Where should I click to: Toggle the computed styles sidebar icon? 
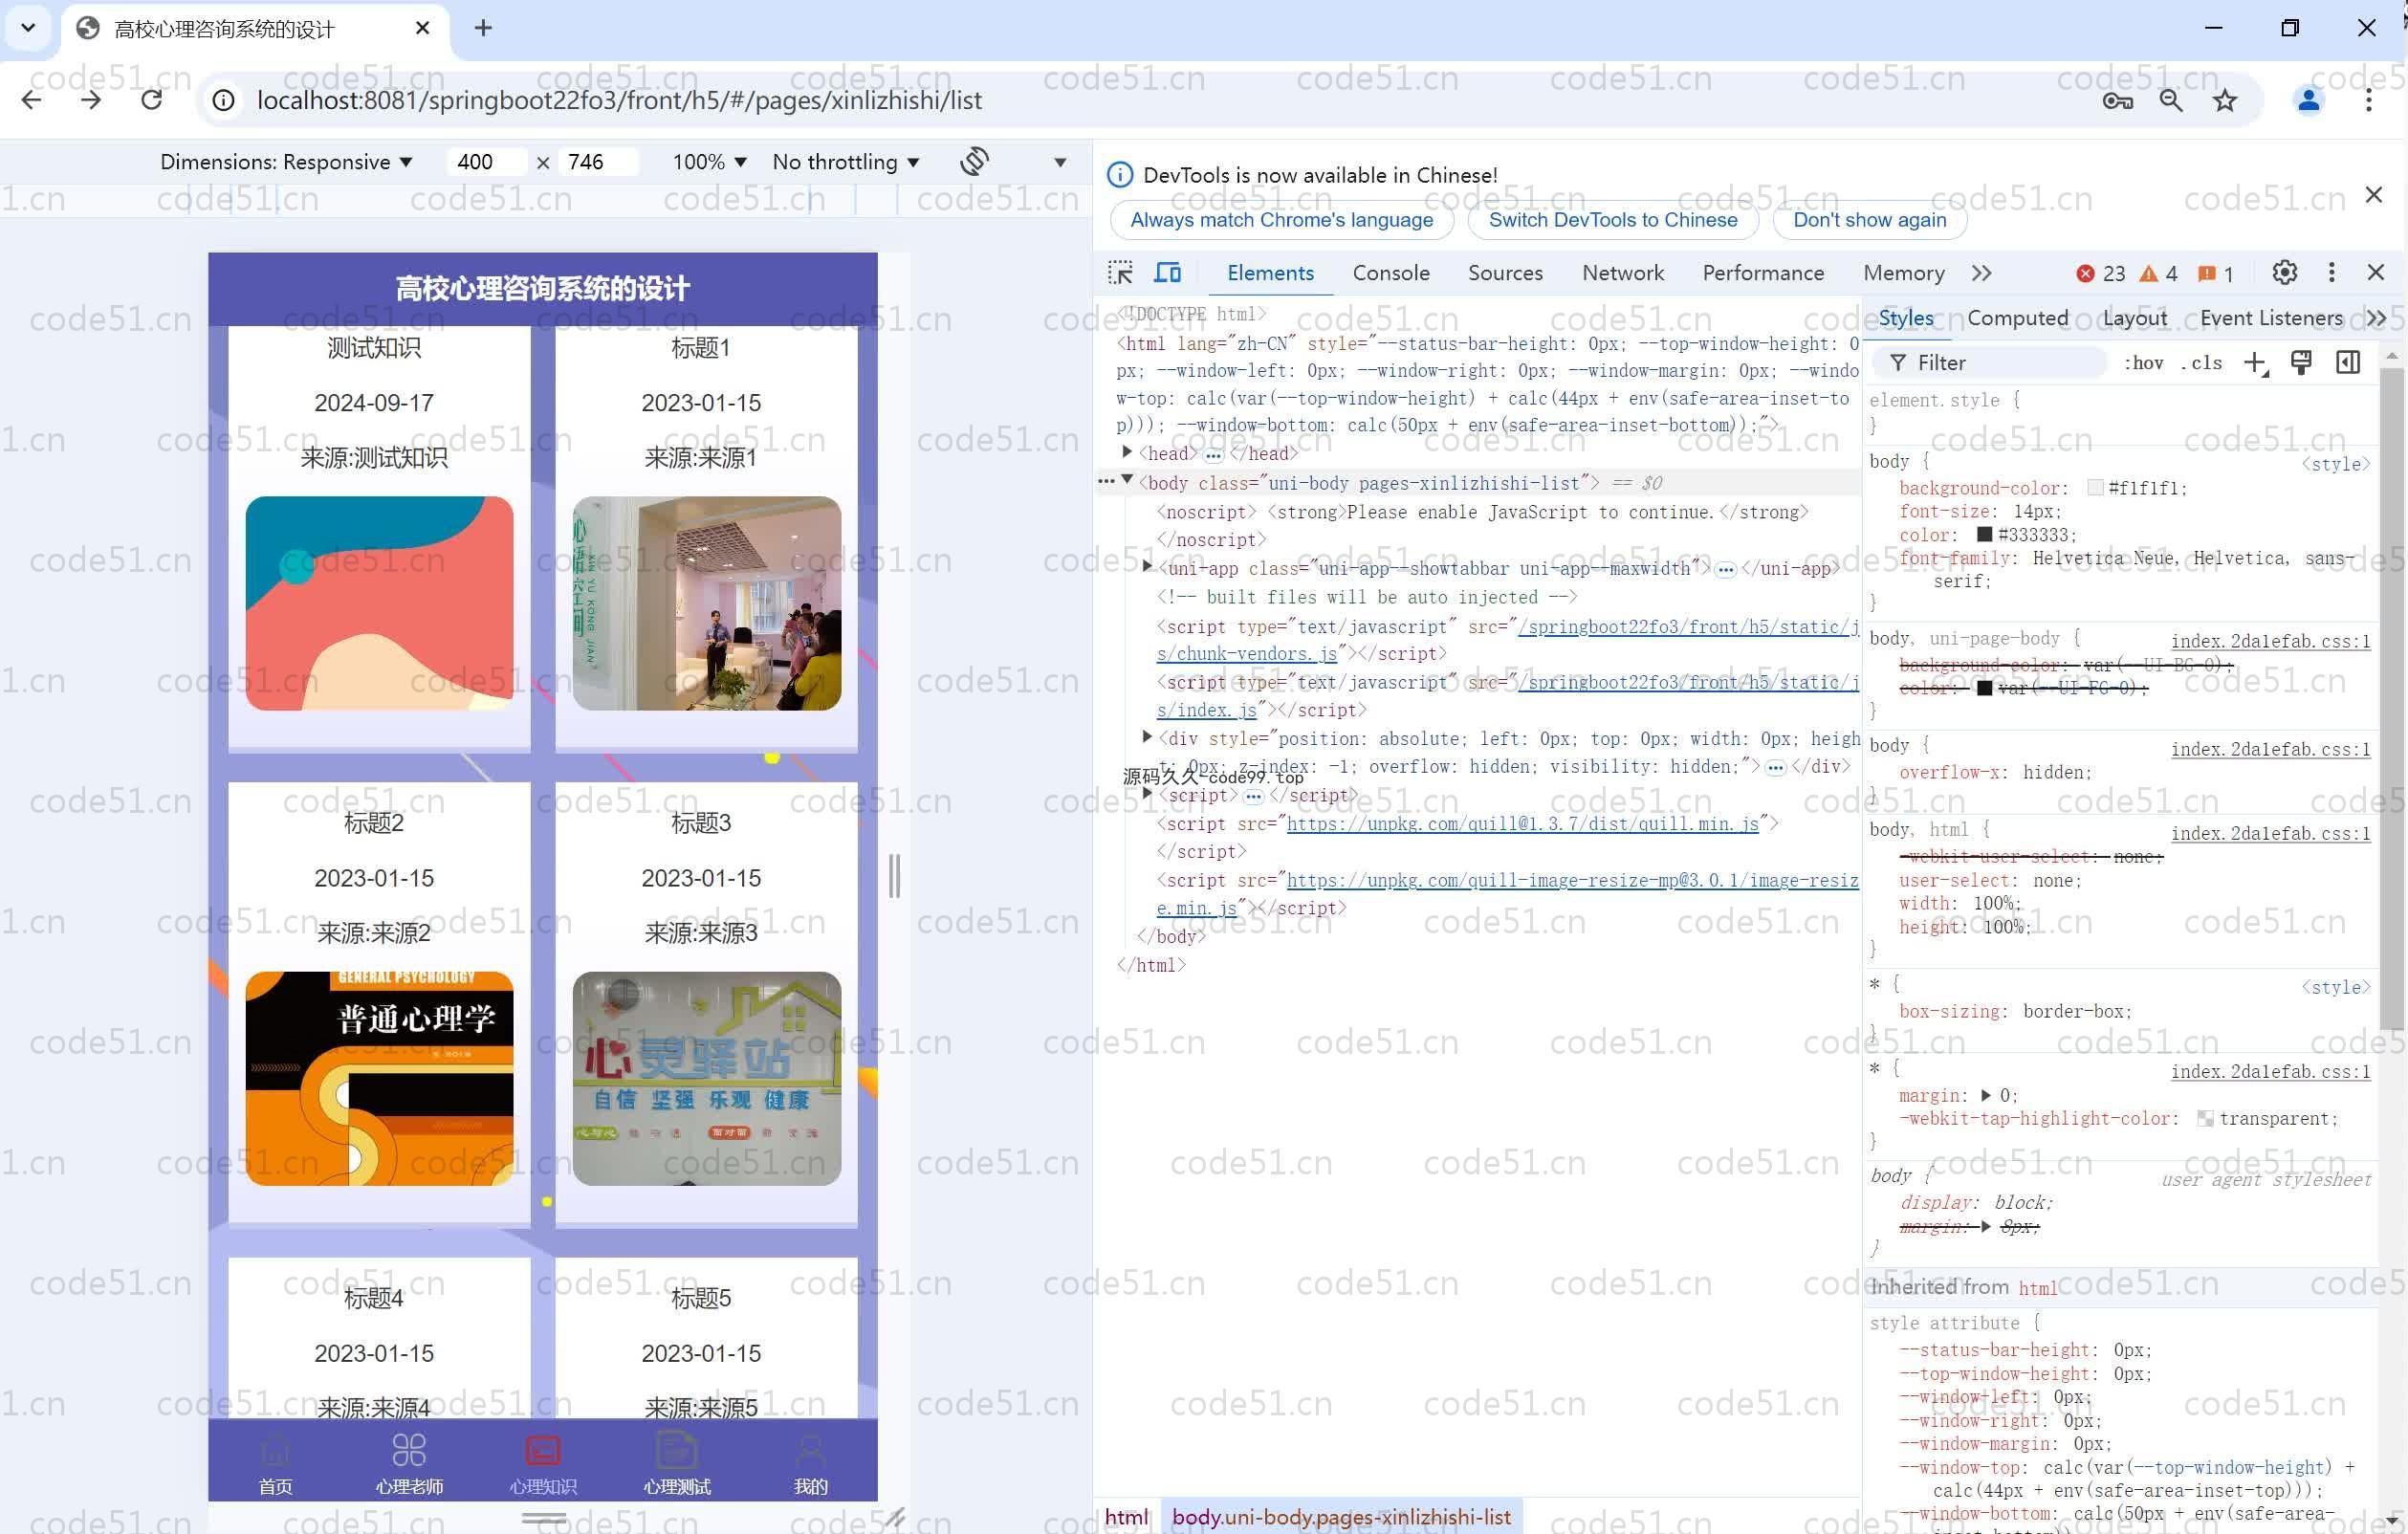(x=2347, y=363)
